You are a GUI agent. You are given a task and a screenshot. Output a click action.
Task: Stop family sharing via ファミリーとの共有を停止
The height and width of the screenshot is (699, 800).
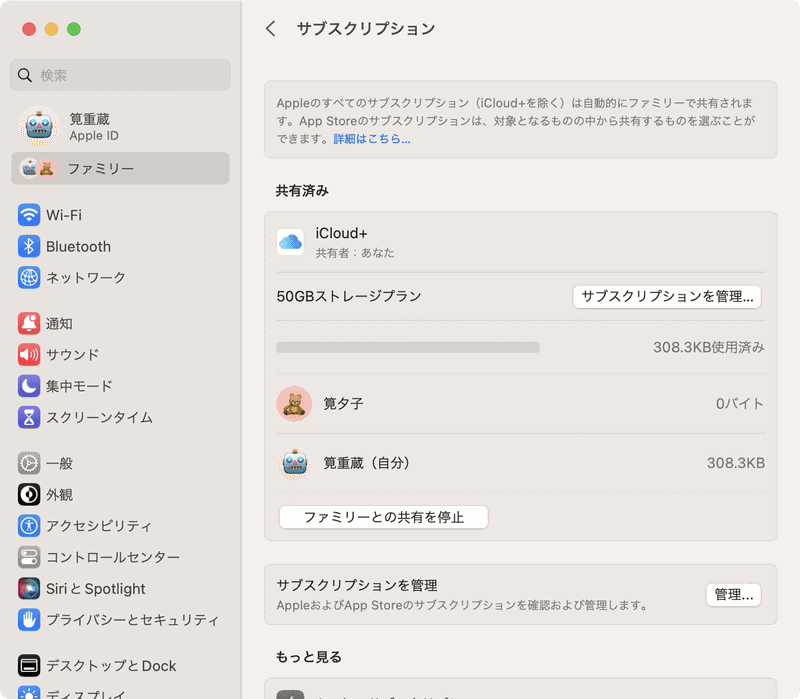click(x=383, y=517)
